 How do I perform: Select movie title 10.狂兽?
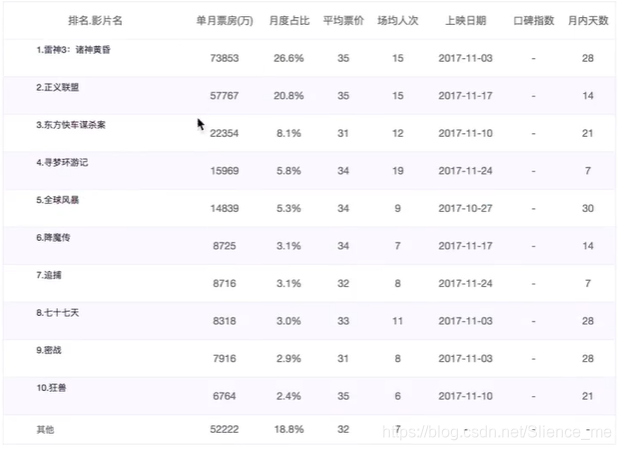[51, 387]
